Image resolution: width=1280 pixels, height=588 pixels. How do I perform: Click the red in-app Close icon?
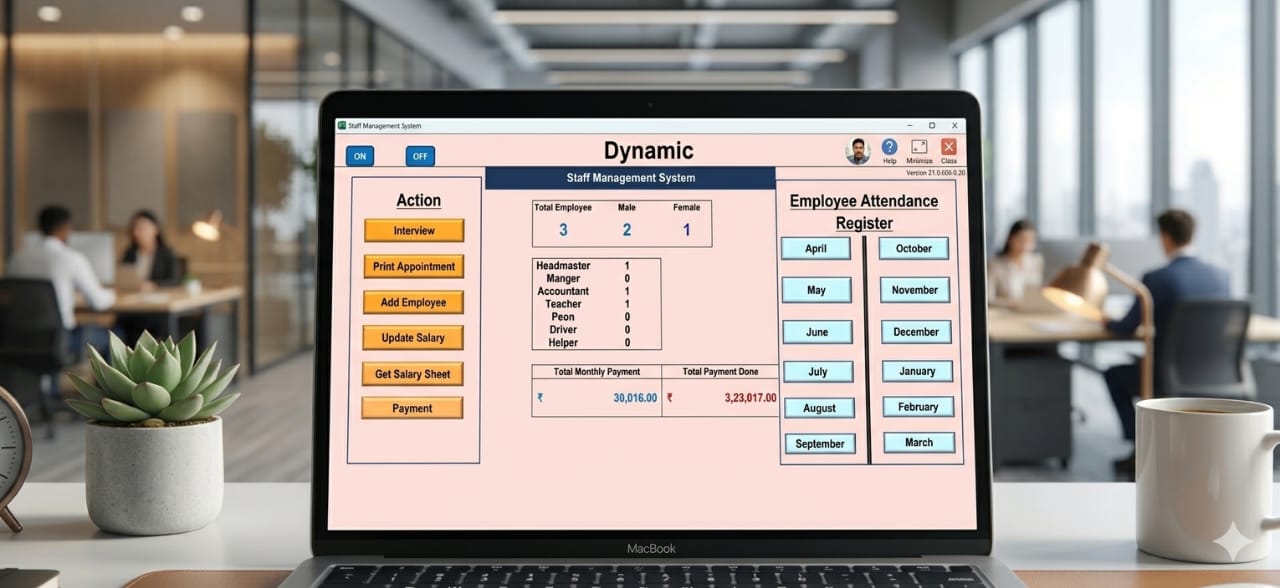tap(948, 147)
